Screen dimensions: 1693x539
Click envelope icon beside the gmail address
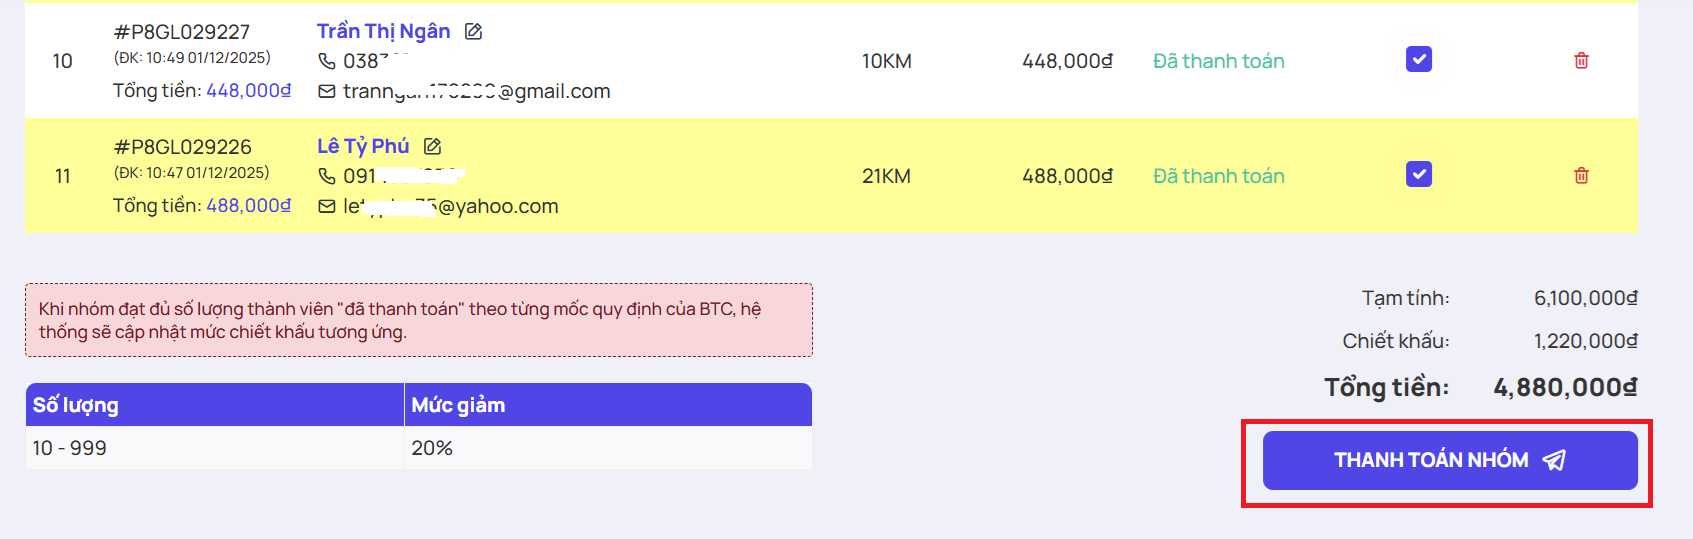(327, 92)
